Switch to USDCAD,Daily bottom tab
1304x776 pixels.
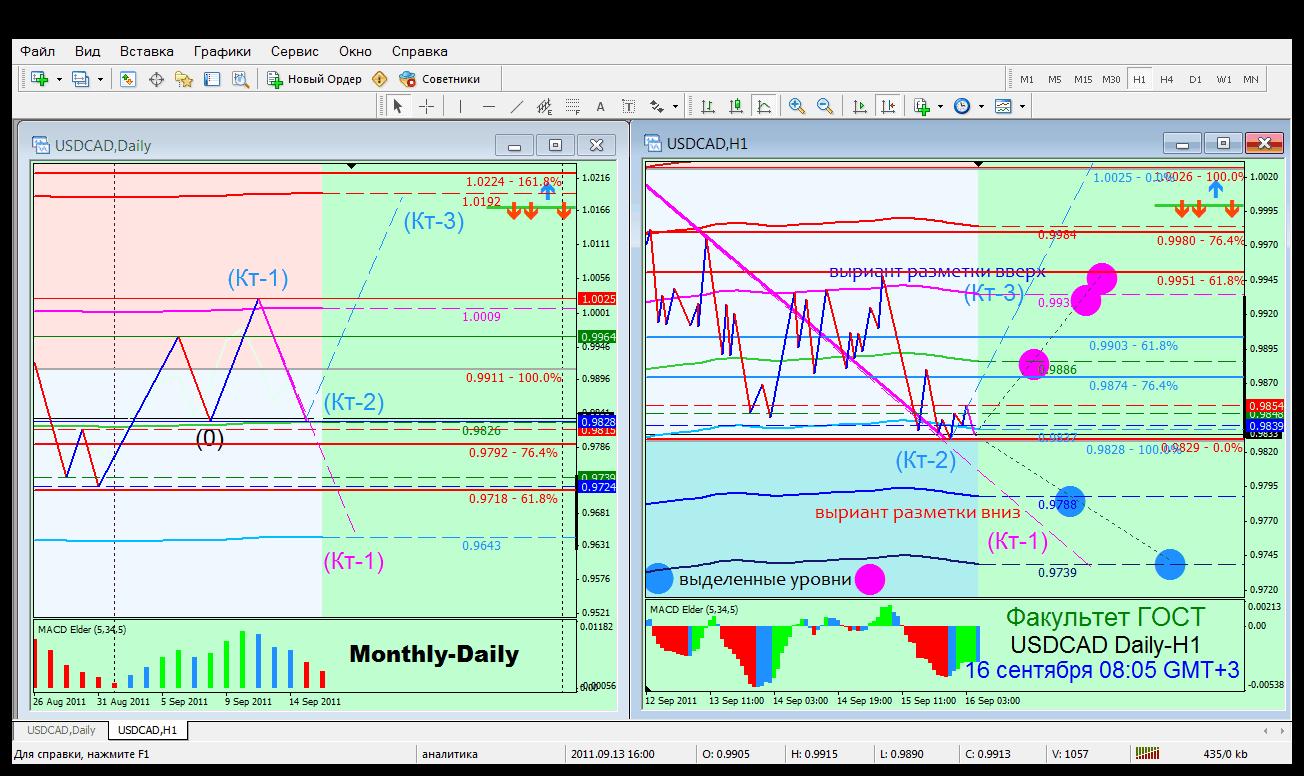click(x=61, y=730)
